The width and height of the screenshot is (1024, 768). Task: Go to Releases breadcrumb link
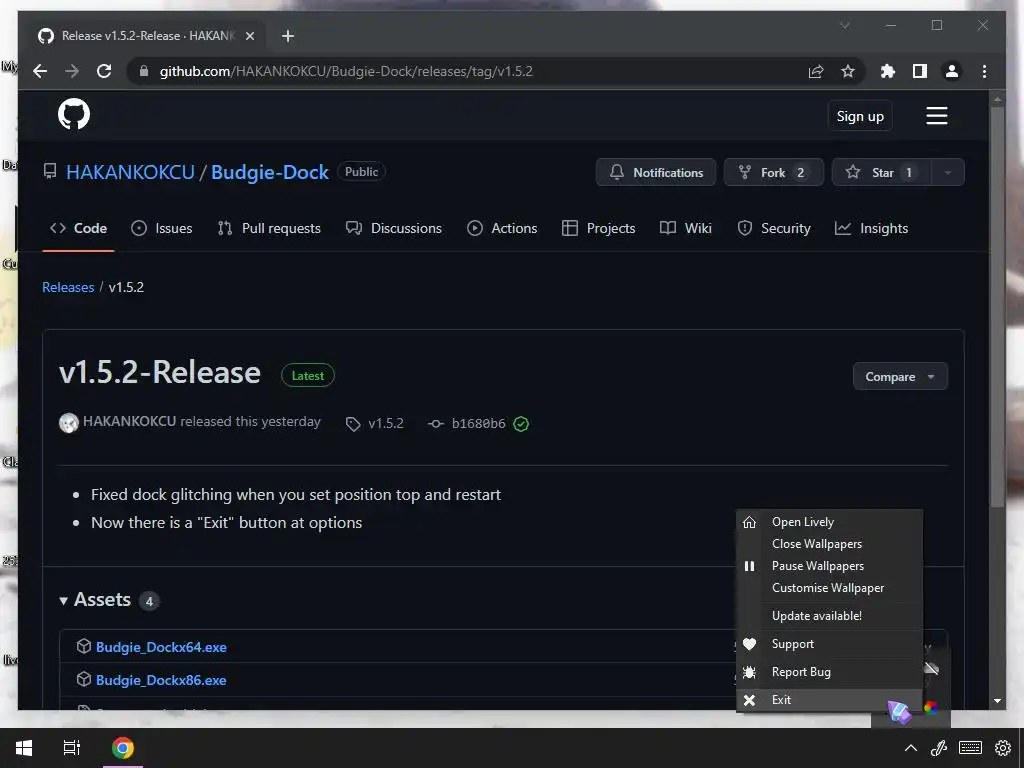click(x=68, y=287)
